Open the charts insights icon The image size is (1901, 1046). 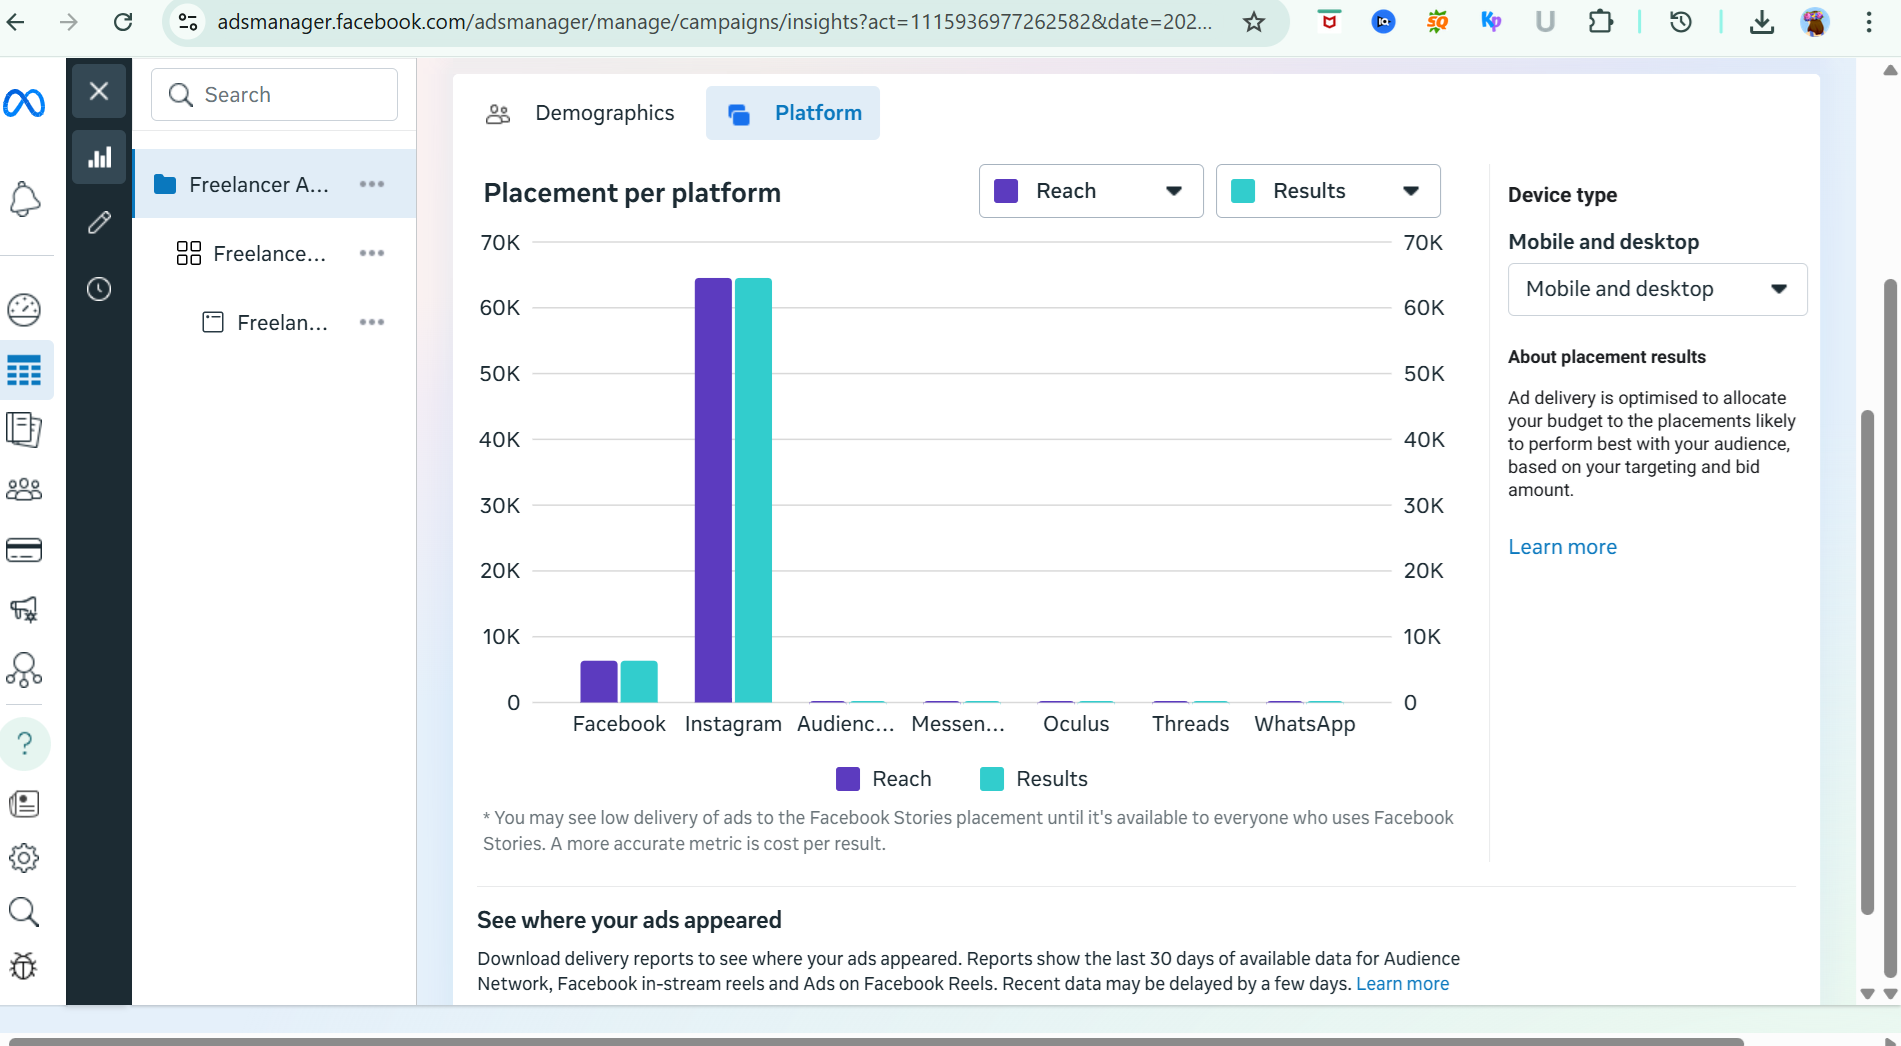click(x=99, y=157)
